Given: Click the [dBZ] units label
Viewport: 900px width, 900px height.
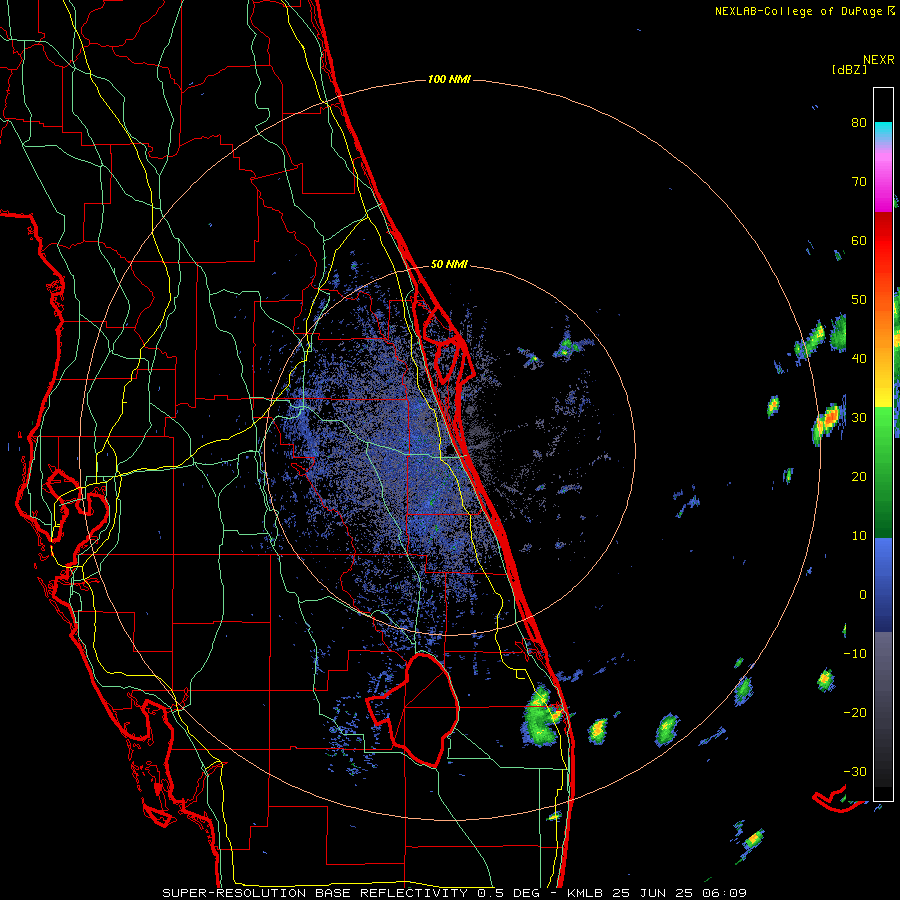Looking at the screenshot, I should [849, 70].
